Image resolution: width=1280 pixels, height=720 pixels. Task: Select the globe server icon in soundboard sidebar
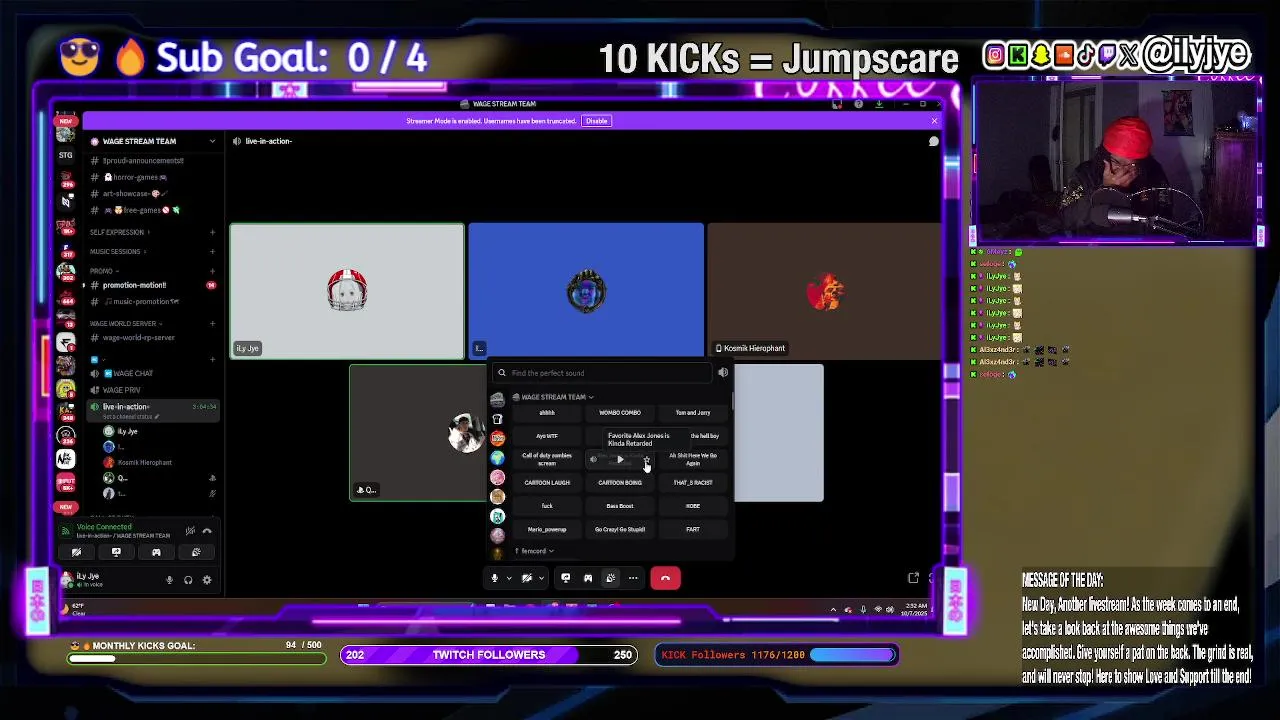[497, 457]
